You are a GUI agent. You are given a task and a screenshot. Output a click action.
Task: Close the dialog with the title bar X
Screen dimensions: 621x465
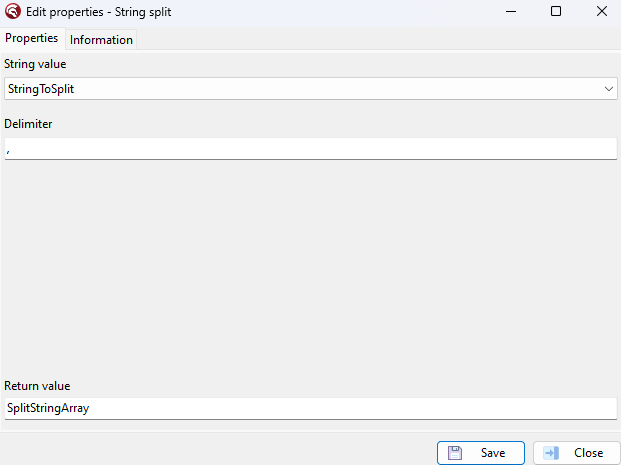click(602, 11)
